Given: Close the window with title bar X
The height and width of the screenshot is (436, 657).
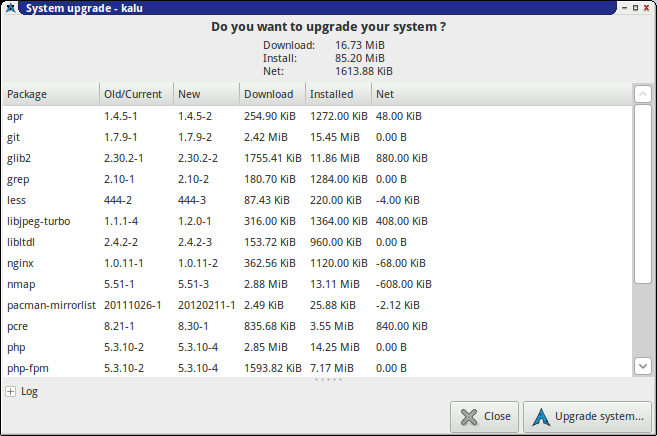Looking at the screenshot, I should coord(647,8).
